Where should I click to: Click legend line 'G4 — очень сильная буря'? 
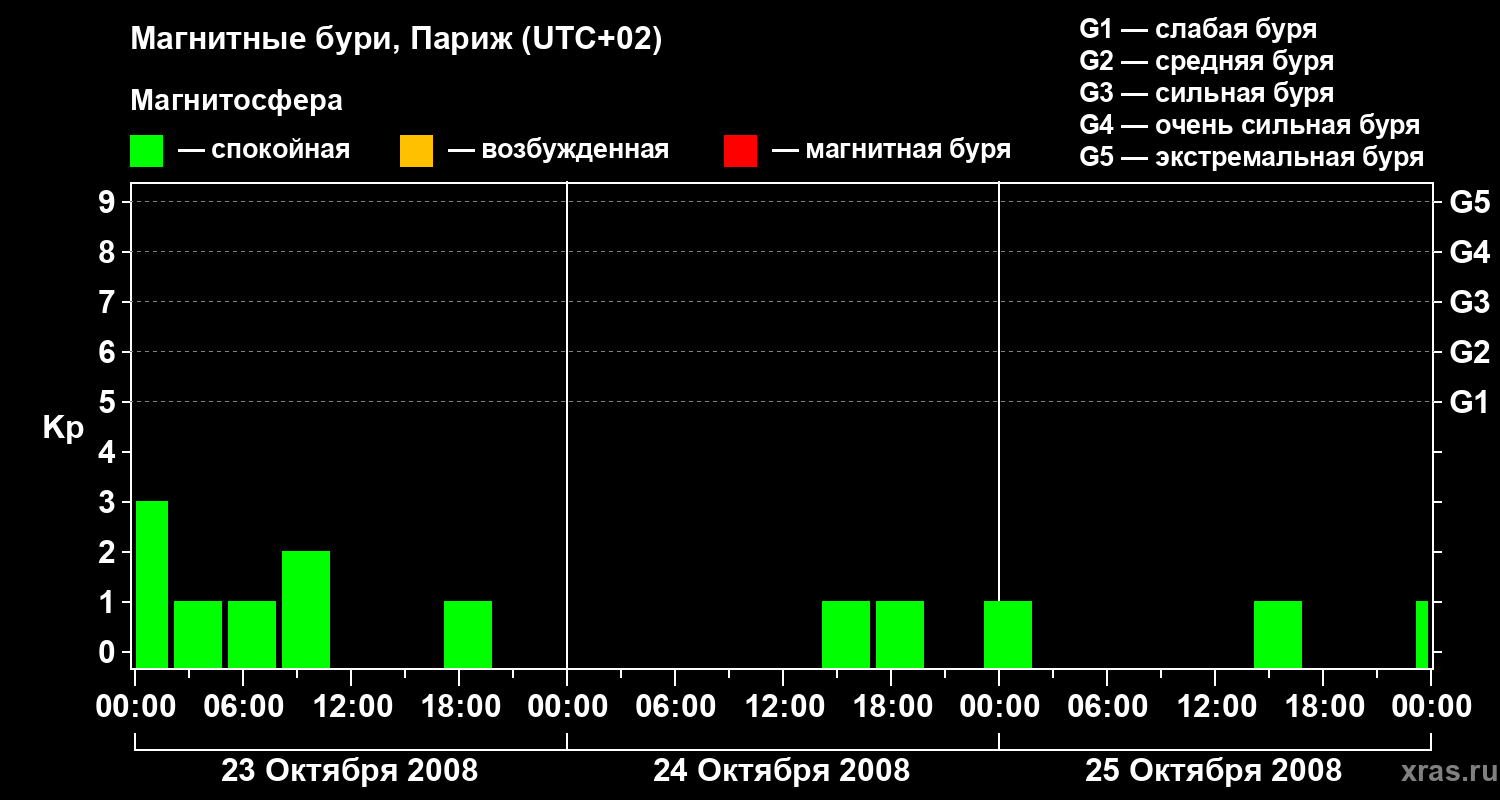(x=1249, y=125)
